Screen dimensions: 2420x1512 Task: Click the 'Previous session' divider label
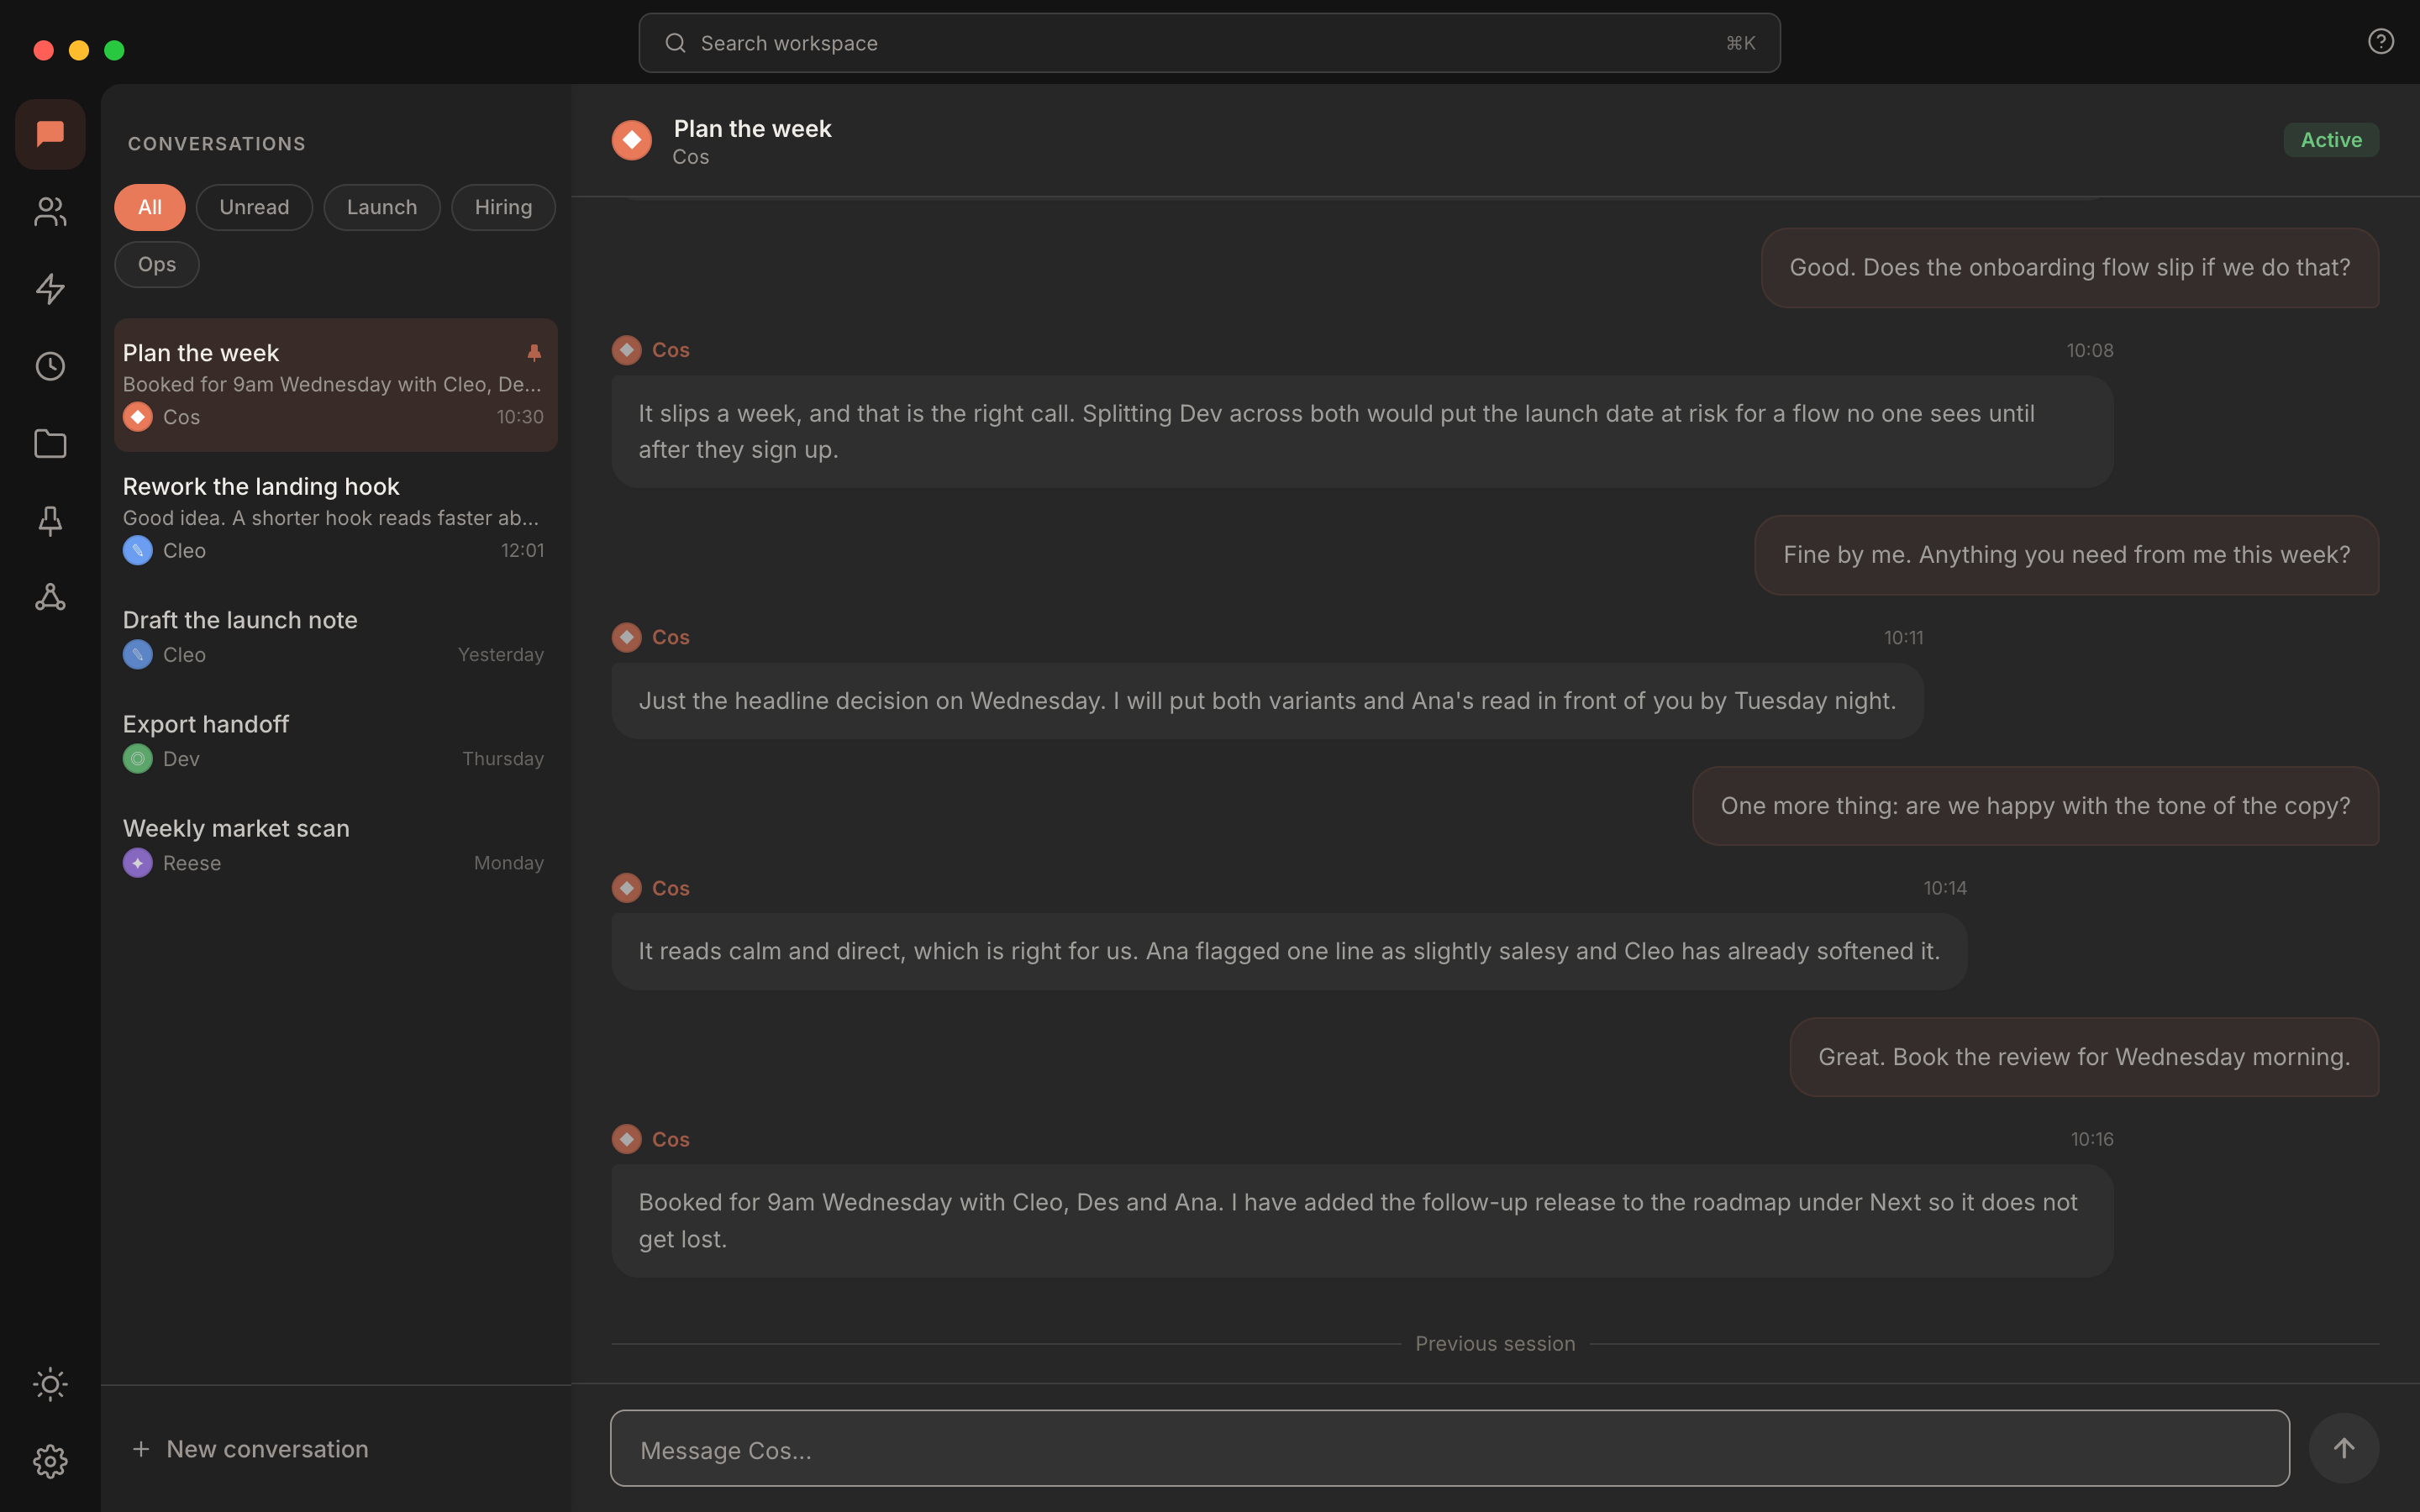[x=1495, y=1344]
